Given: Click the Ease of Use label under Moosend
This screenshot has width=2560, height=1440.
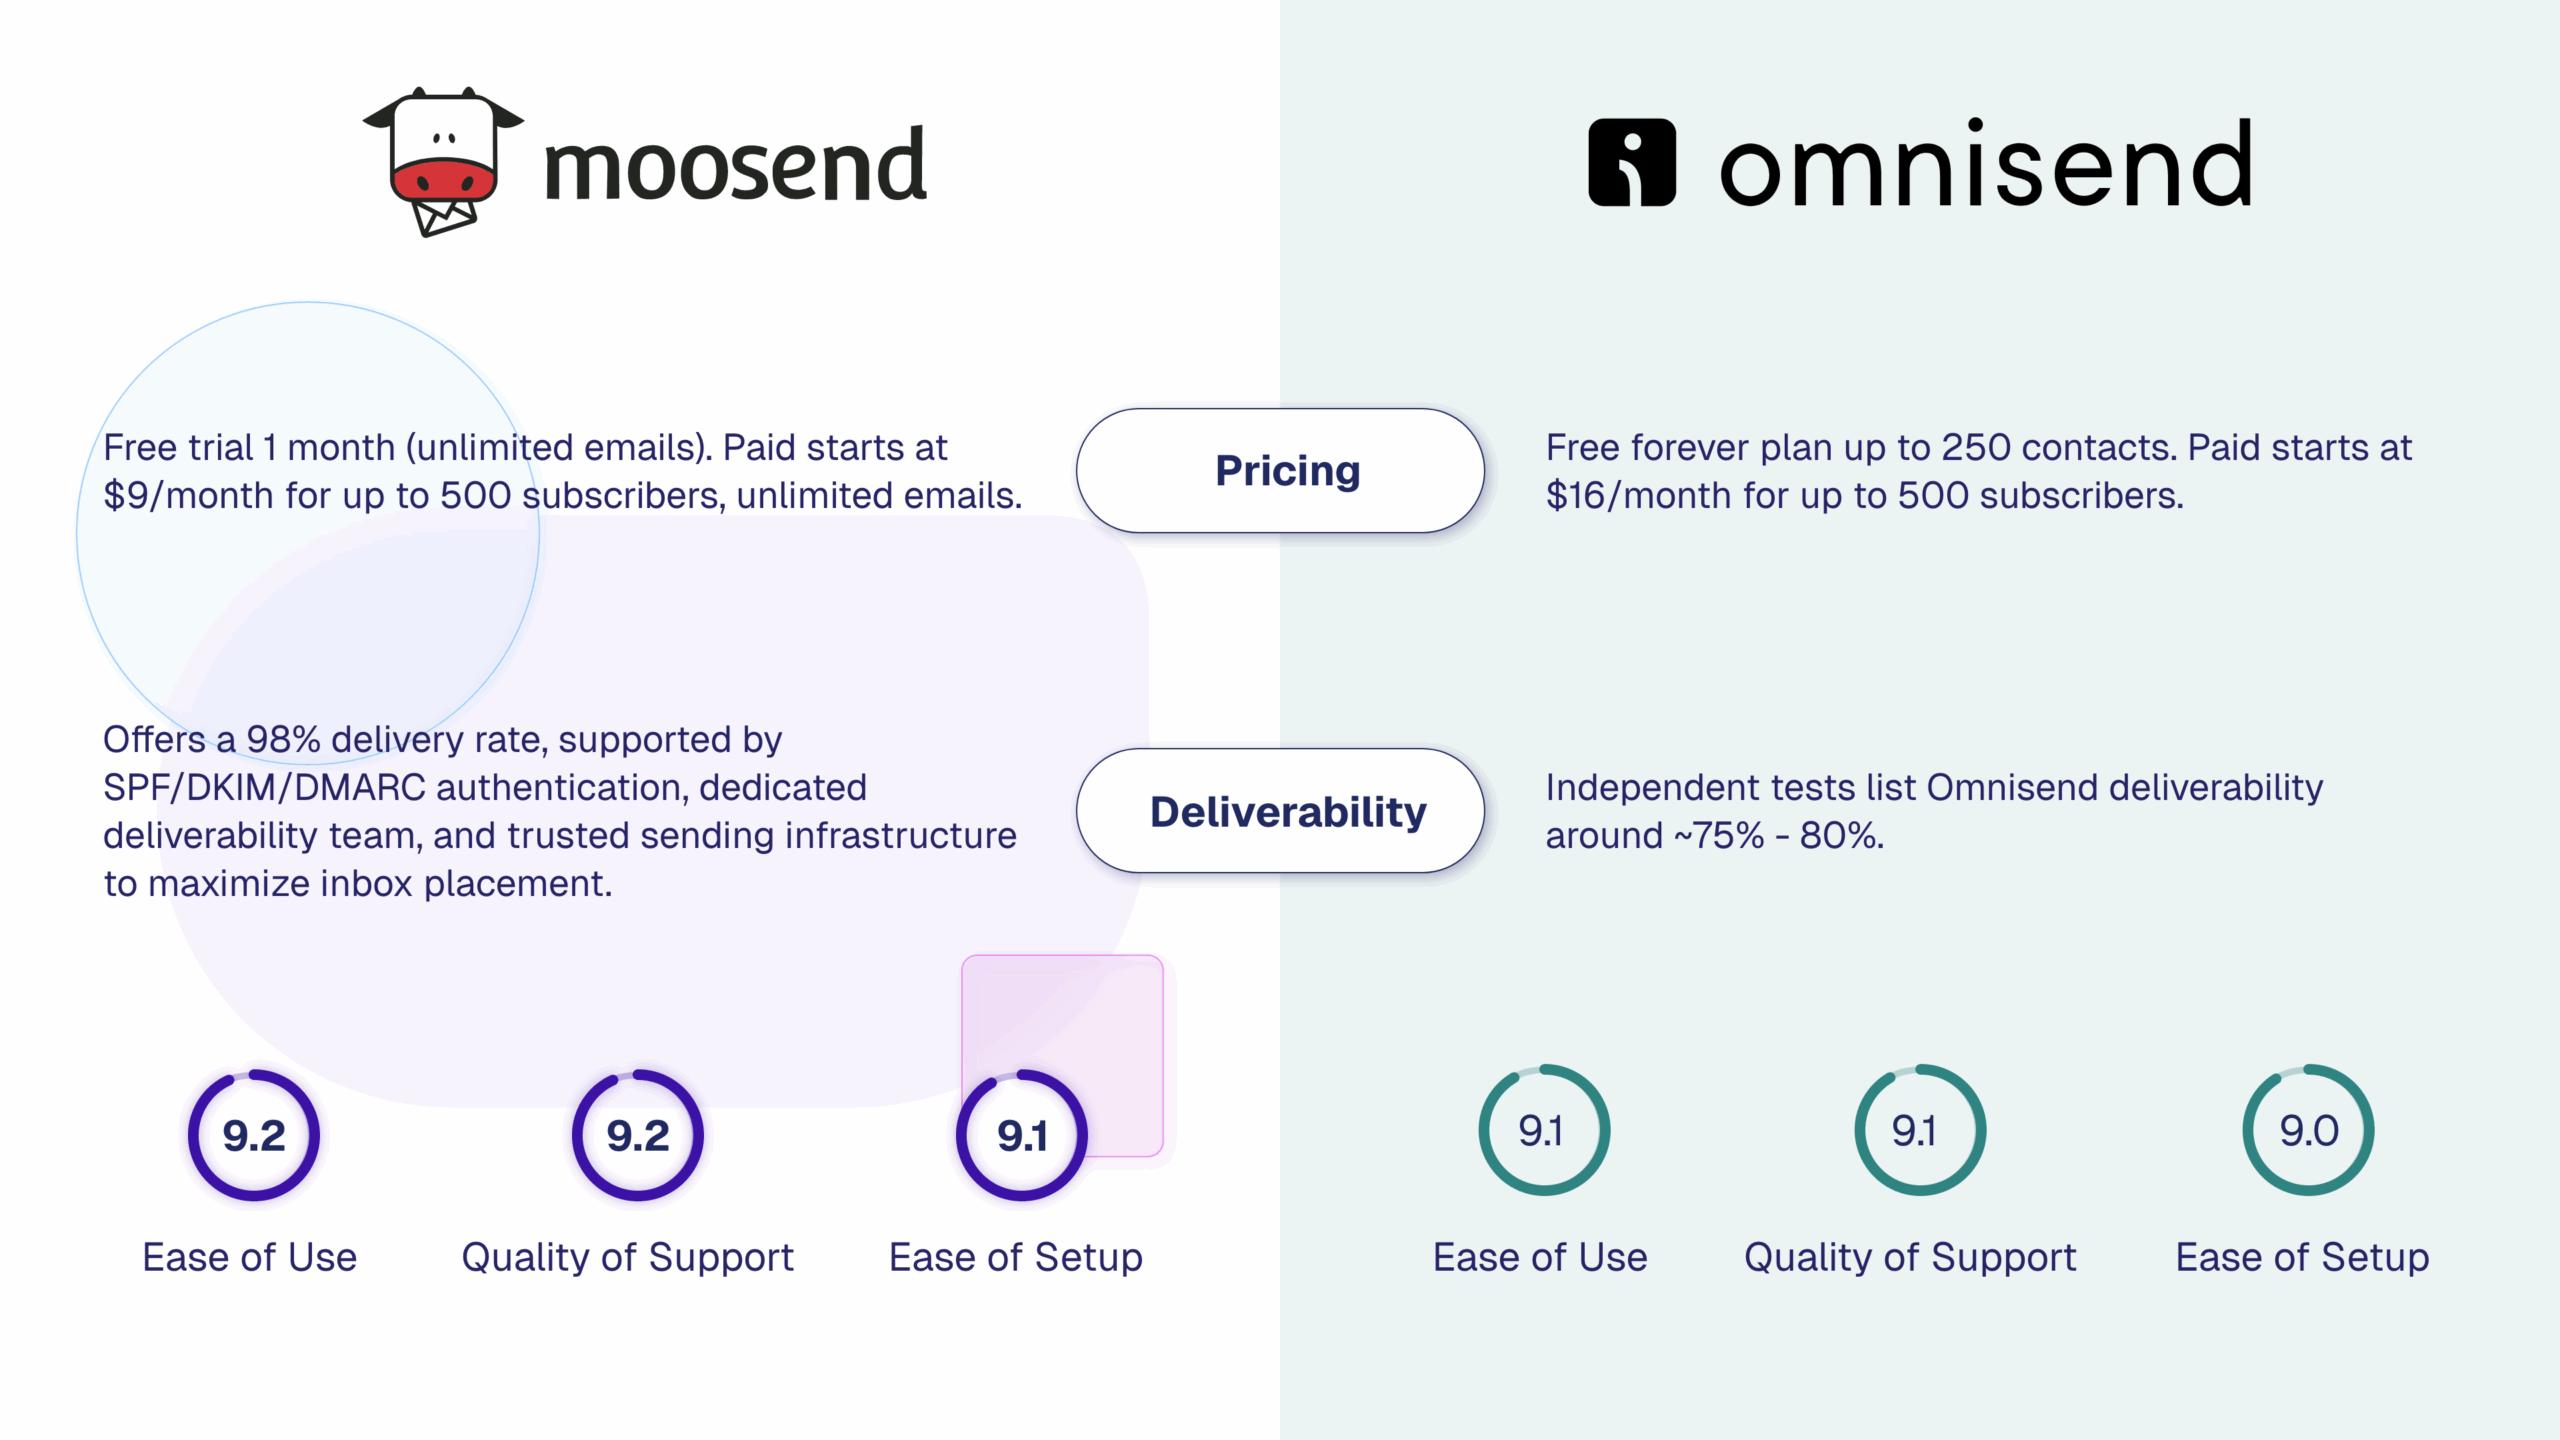Looking at the screenshot, I should pyautogui.click(x=250, y=1257).
